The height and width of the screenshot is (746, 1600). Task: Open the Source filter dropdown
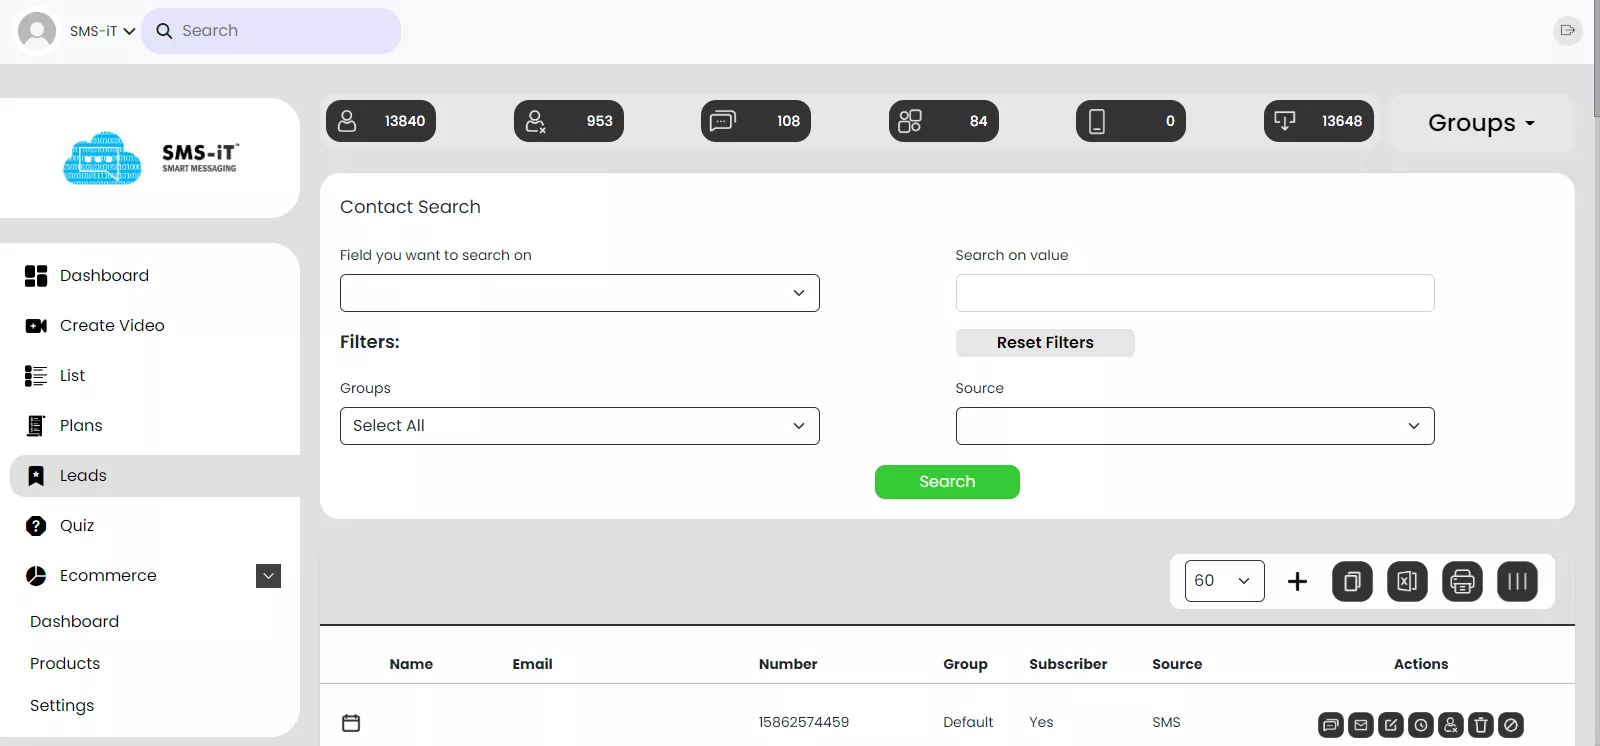tap(1194, 426)
